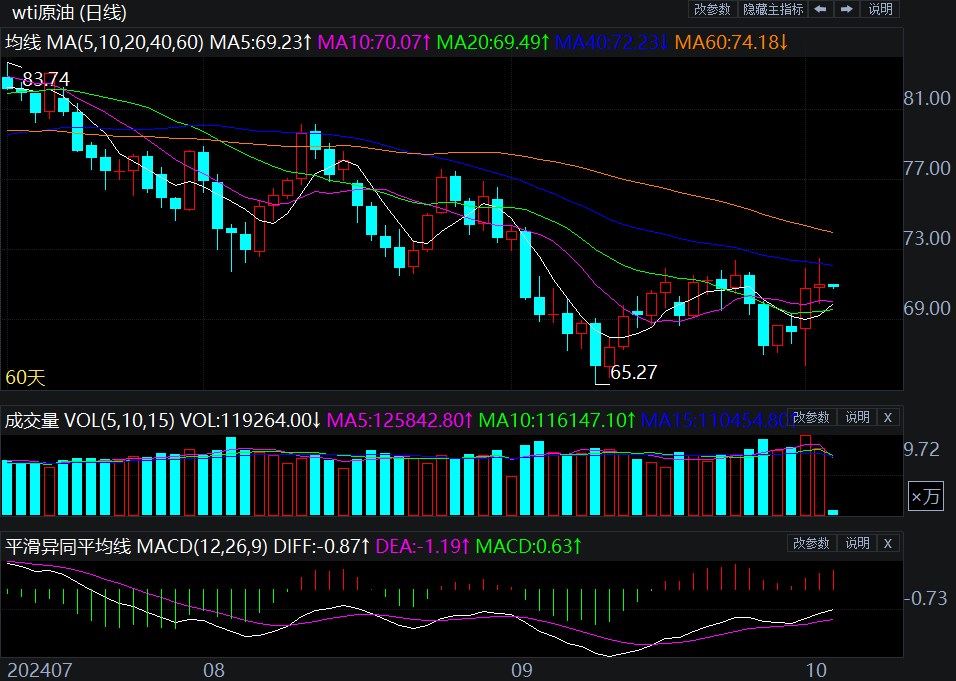
Task: Open 说明 for the volume indicator
Action: pos(857,417)
